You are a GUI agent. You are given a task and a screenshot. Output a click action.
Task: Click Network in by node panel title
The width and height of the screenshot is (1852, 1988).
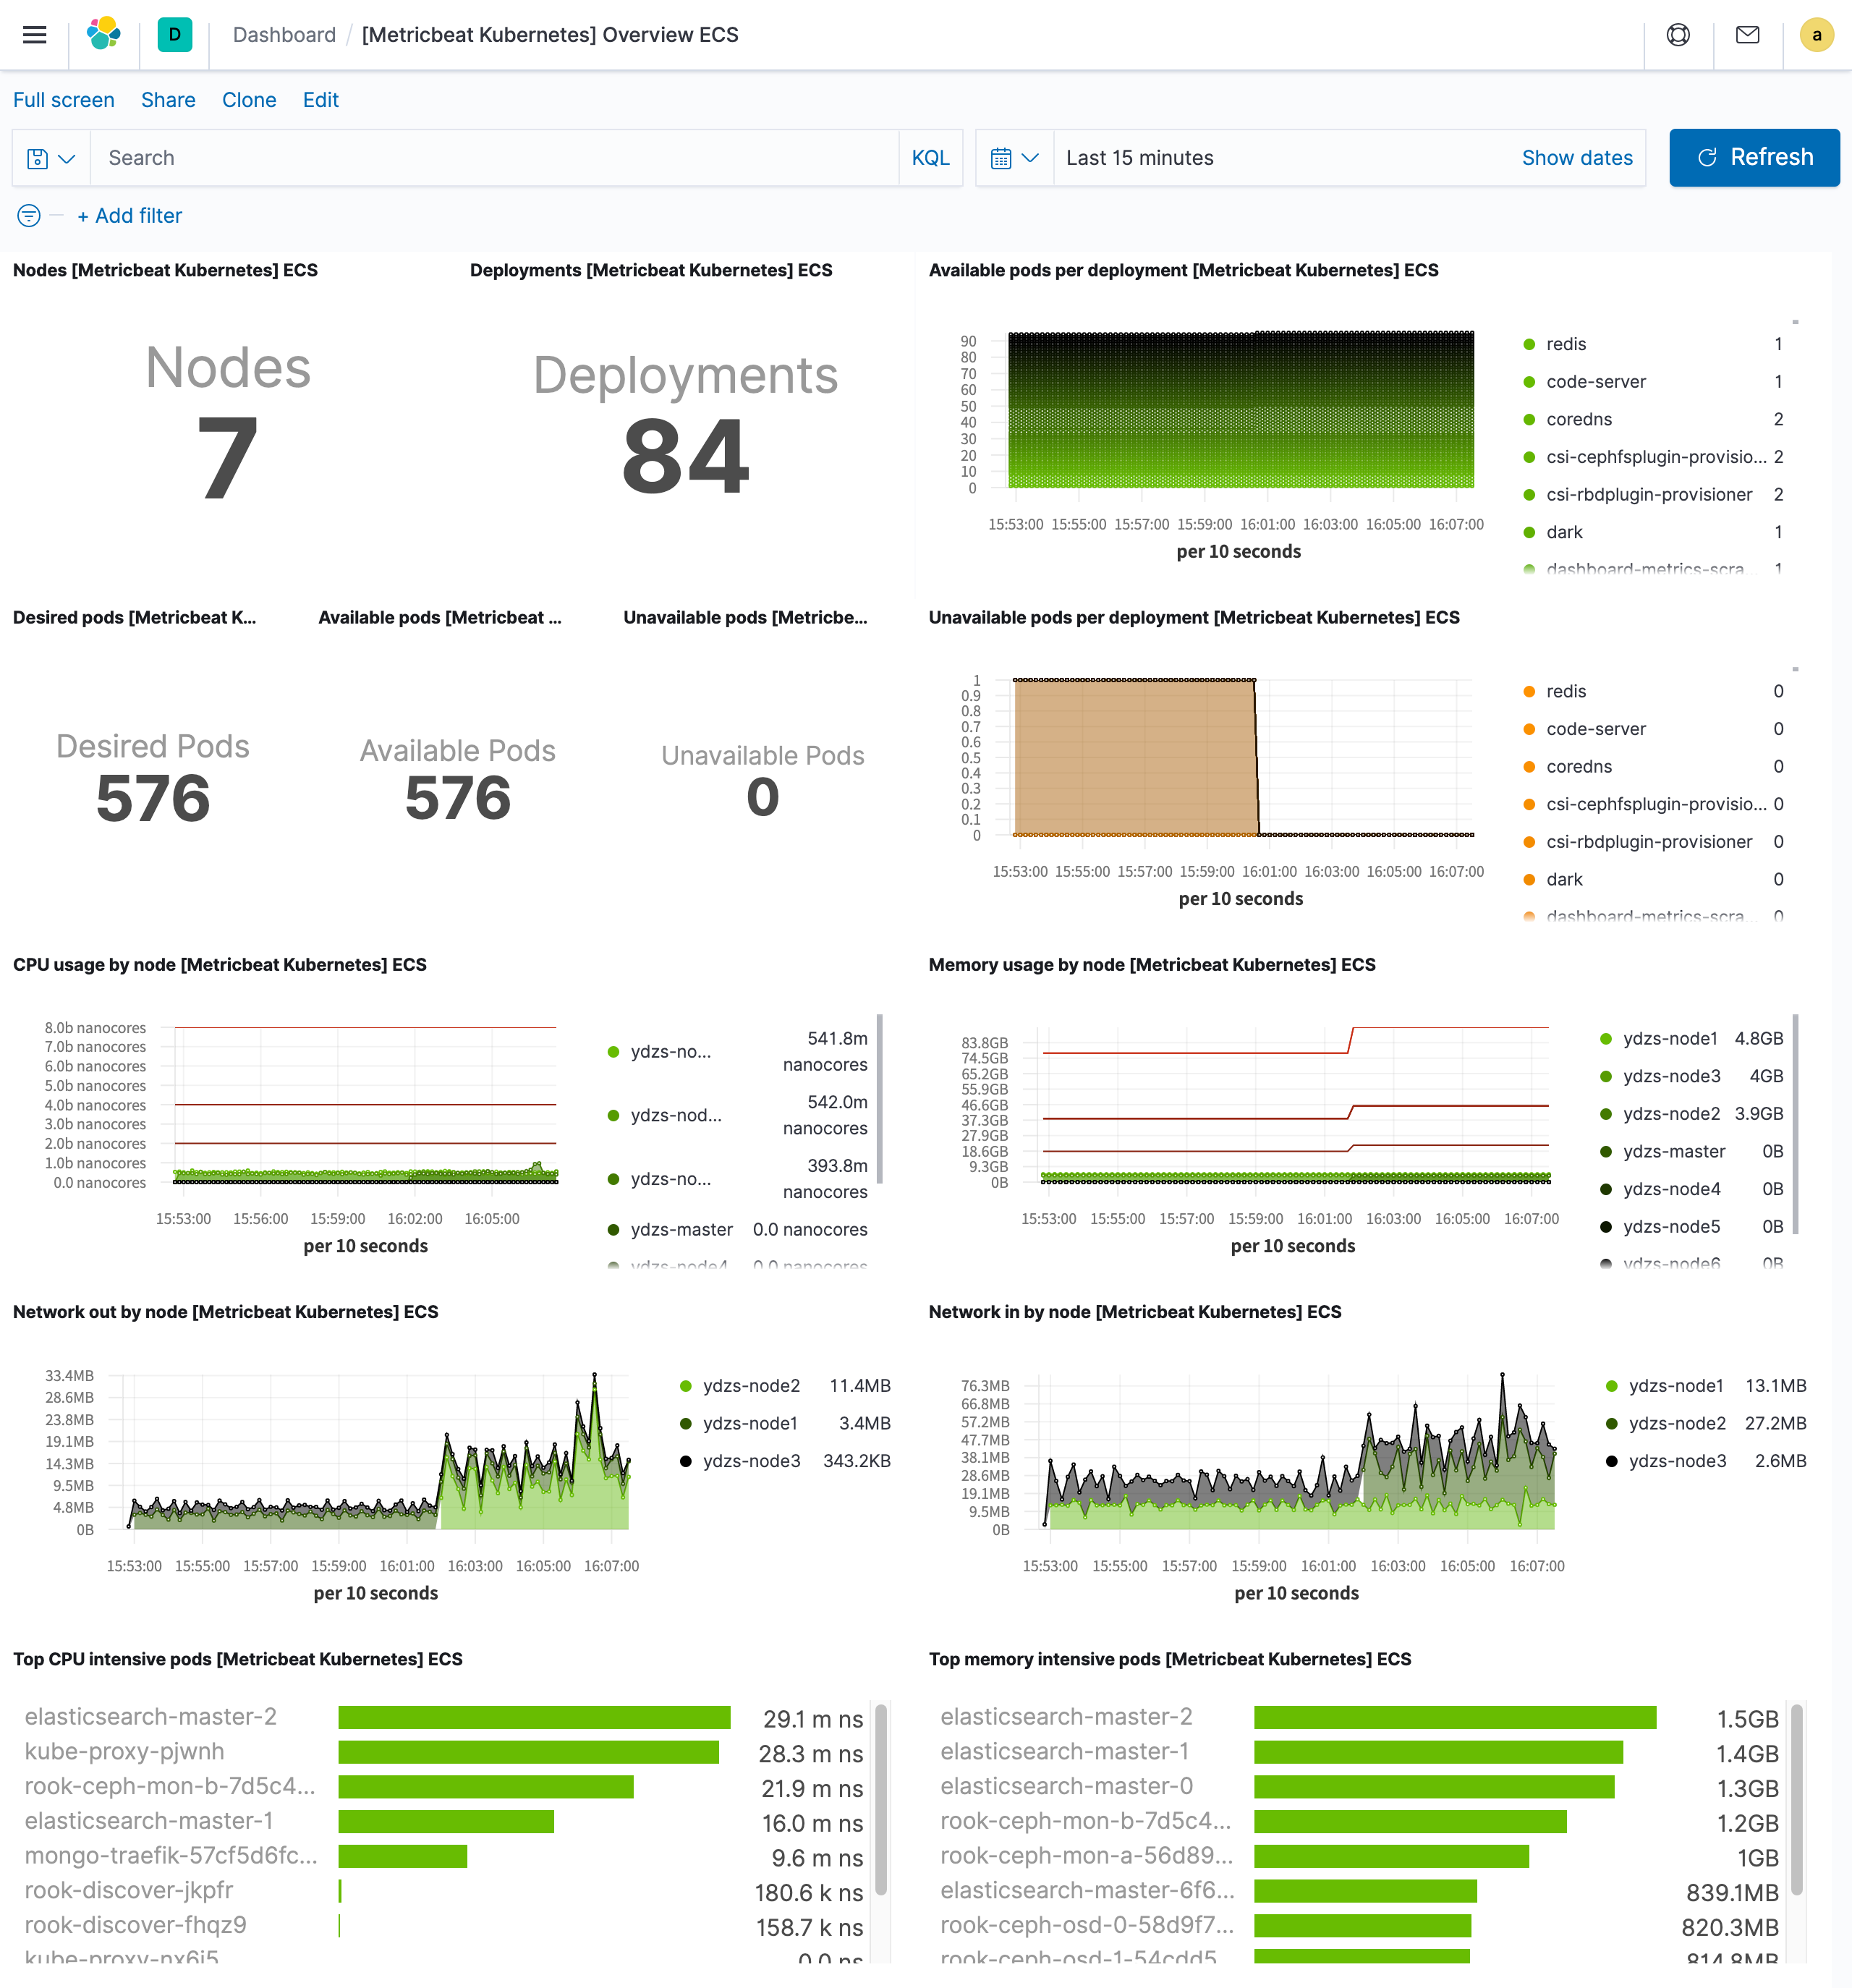point(1135,1312)
